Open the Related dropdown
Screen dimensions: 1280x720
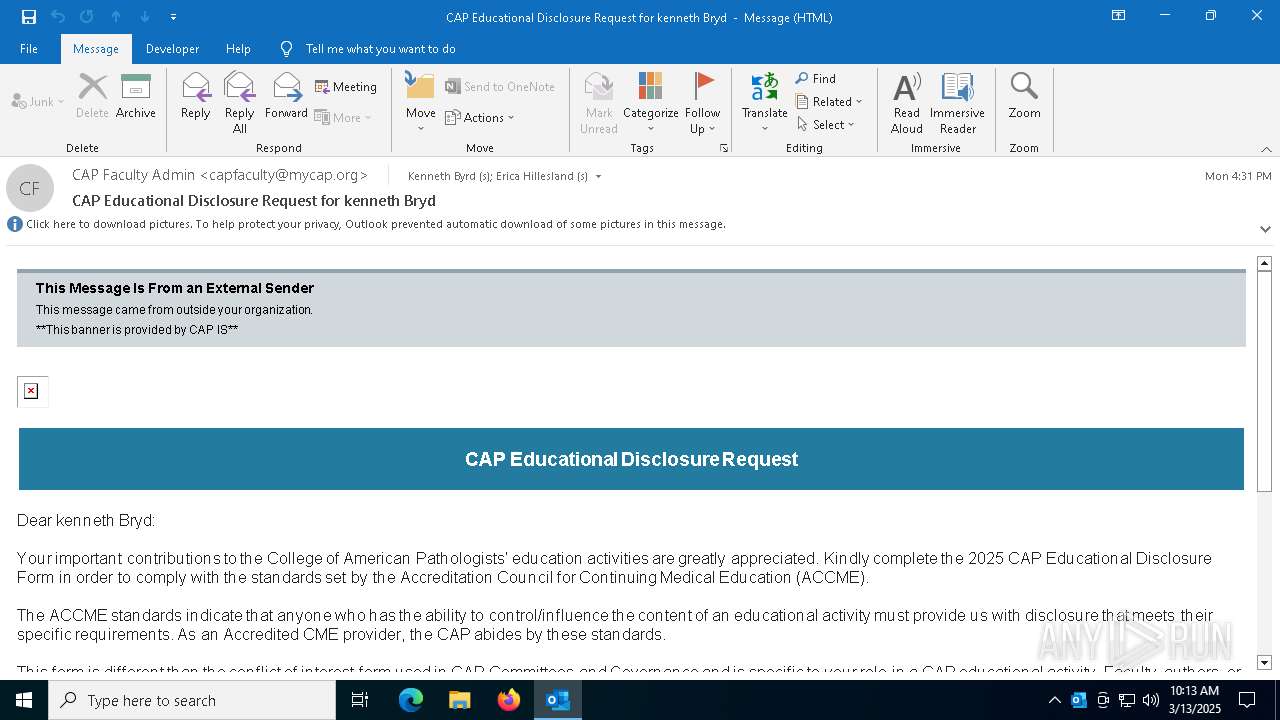tap(830, 101)
